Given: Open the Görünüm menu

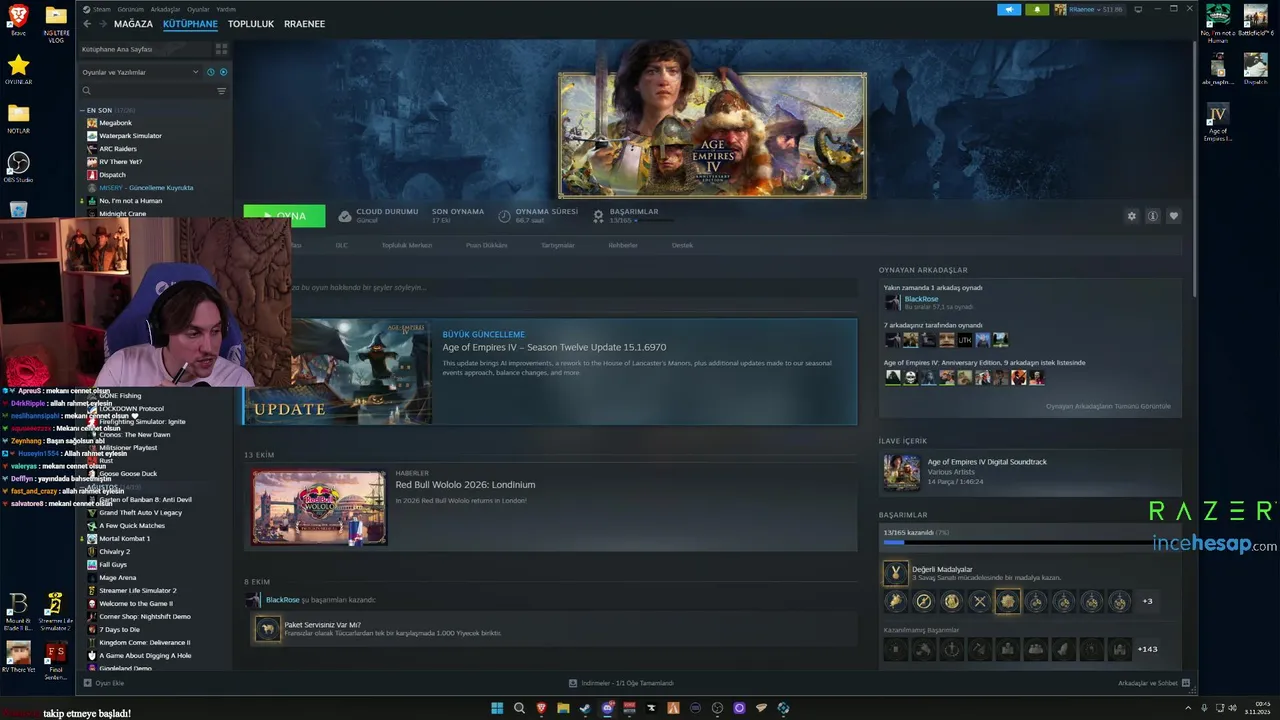Looking at the screenshot, I should pyautogui.click(x=131, y=9).
